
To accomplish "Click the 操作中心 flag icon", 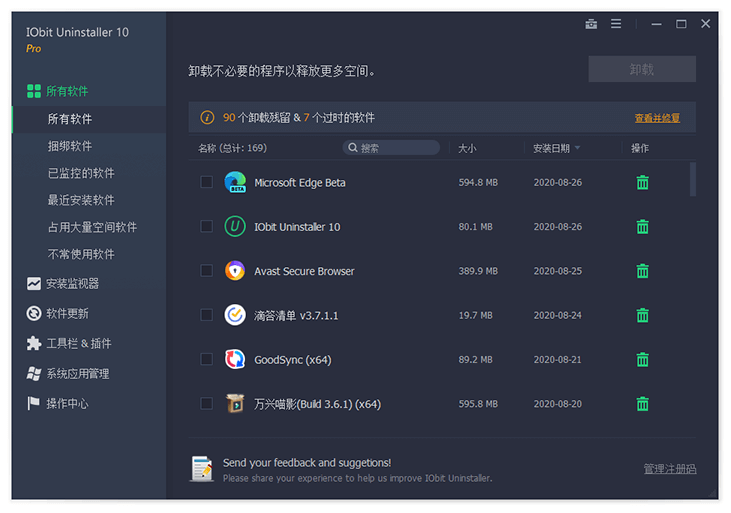I will click(34, 403).
